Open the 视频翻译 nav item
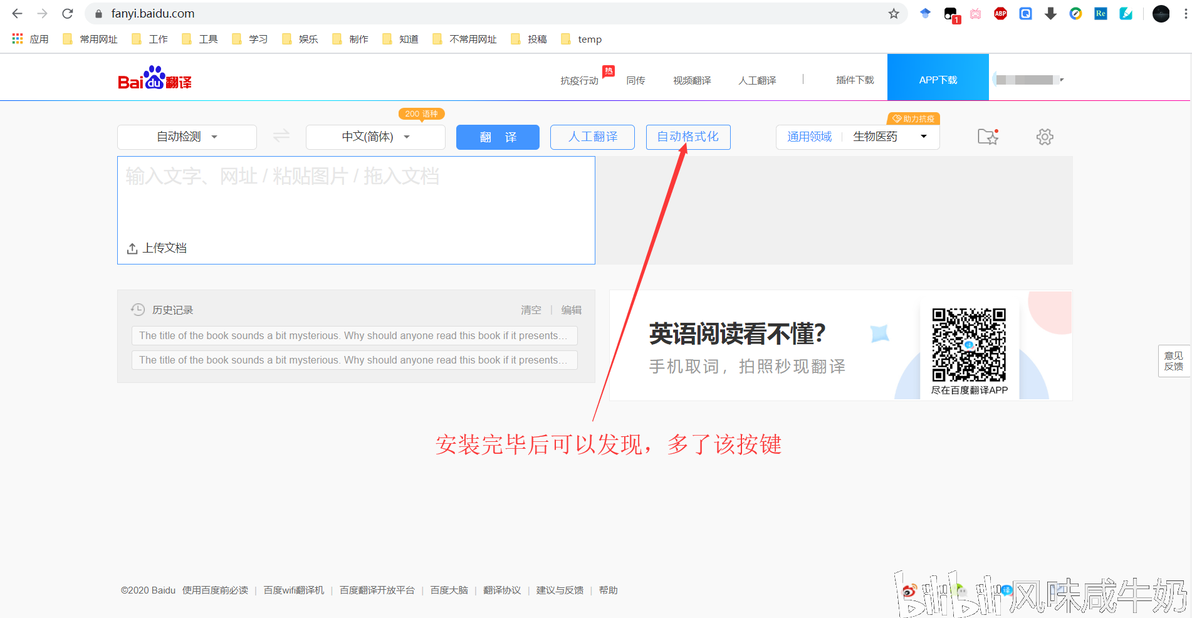1192x618 pixels. [692, 80]
